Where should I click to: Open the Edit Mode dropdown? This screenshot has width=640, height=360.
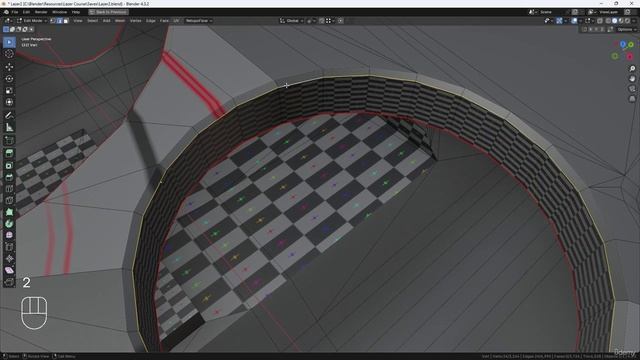(32, 21)
